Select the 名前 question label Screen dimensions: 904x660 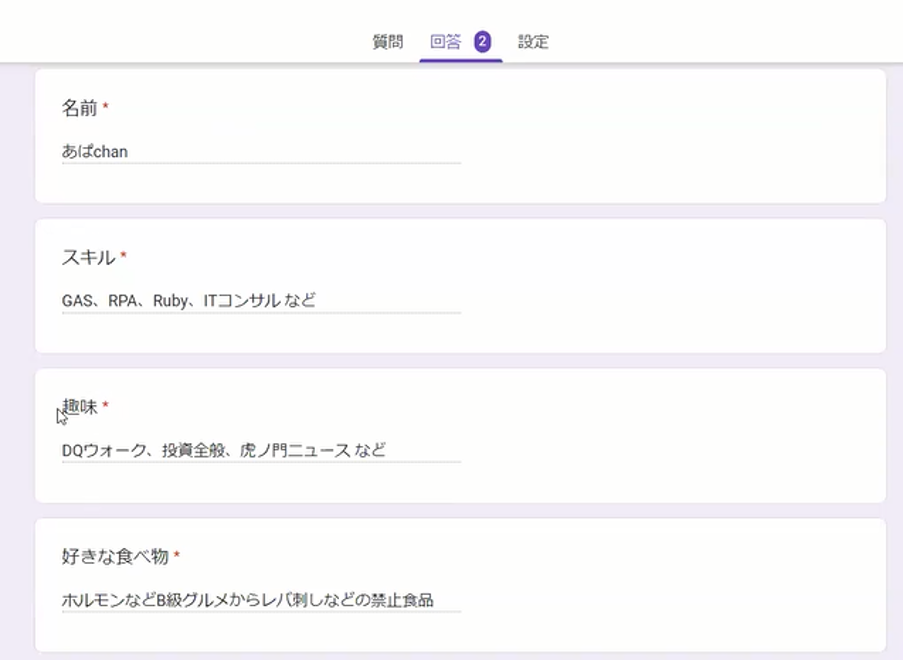[x=80, y=108]
